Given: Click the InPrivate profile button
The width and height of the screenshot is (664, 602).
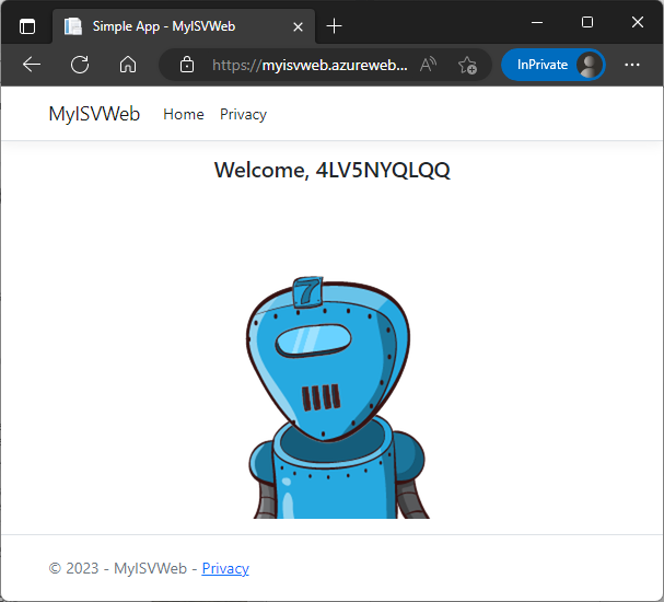Looking at the screenshot, I should (553, 65).
